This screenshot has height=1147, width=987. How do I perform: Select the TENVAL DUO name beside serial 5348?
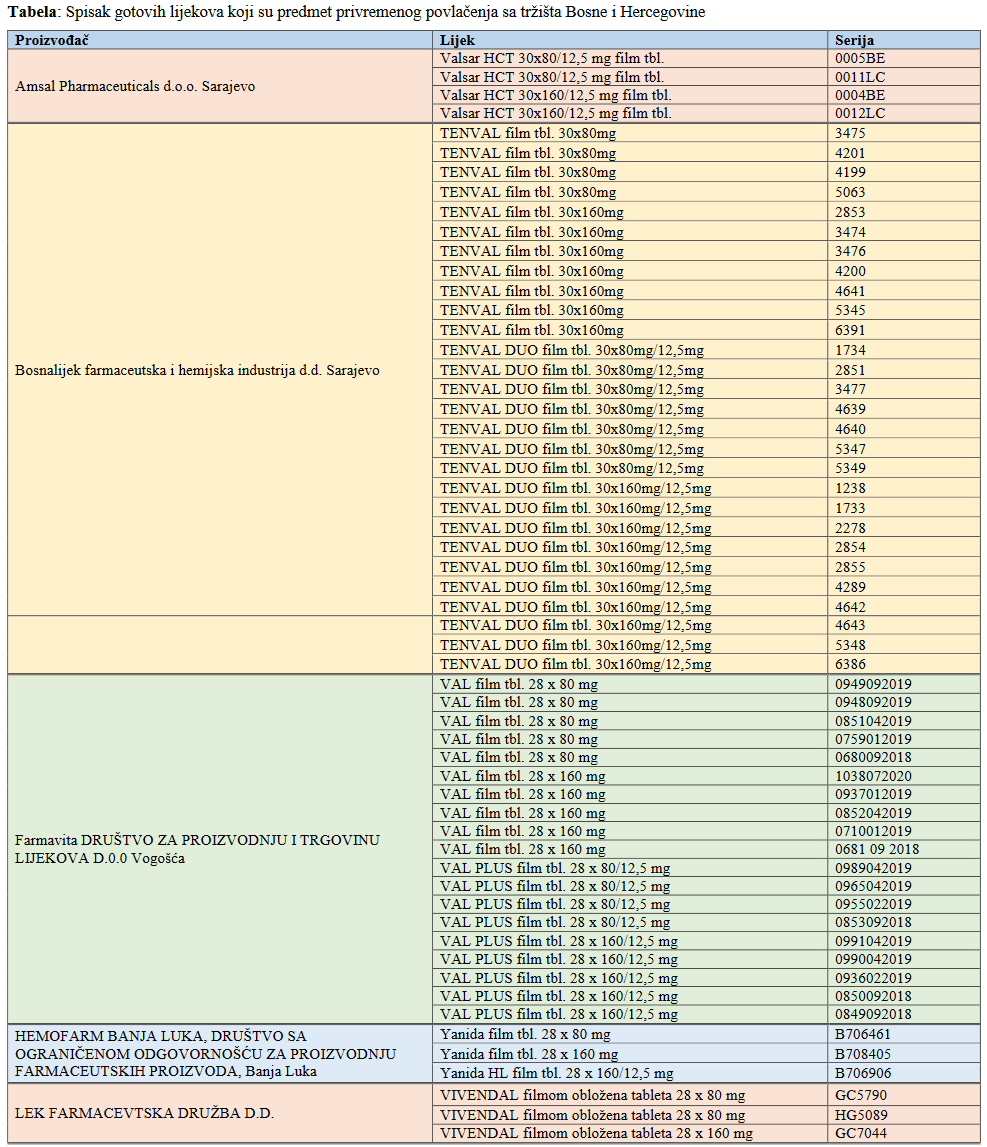pos(576,645)
